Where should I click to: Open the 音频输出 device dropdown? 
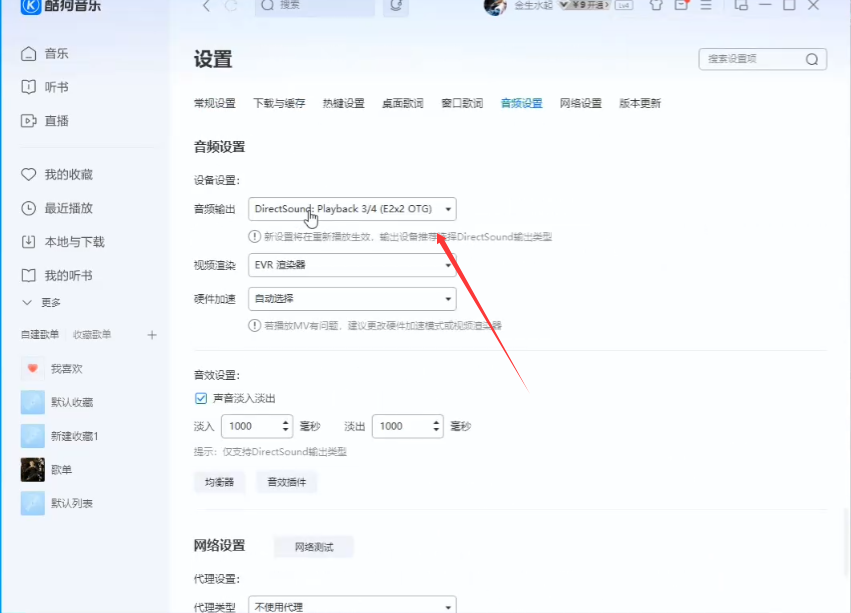351,210
